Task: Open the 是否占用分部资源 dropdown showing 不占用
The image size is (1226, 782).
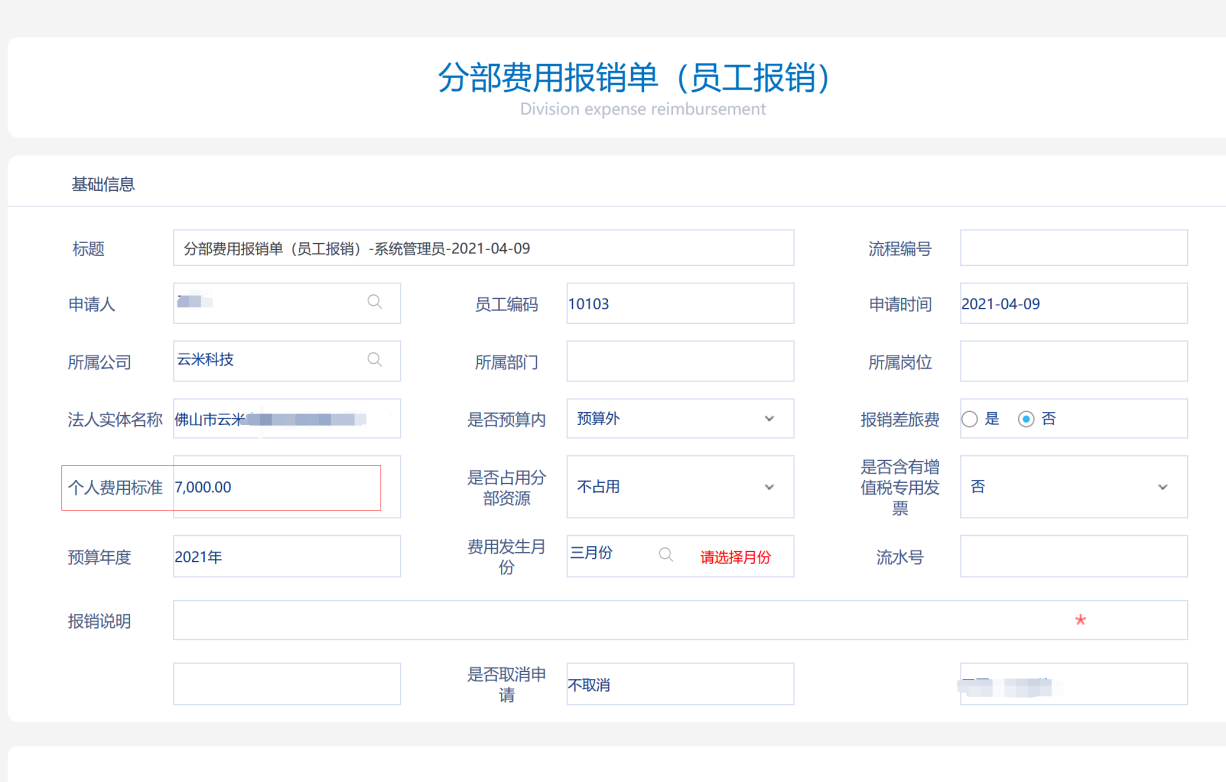Action: (x=680, y=487)
